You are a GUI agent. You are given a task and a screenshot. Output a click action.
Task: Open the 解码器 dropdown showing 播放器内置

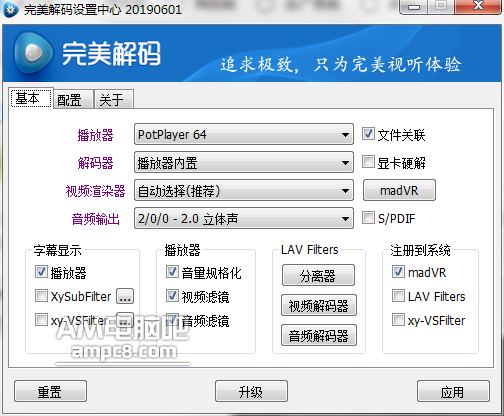[x=244, y=162]
